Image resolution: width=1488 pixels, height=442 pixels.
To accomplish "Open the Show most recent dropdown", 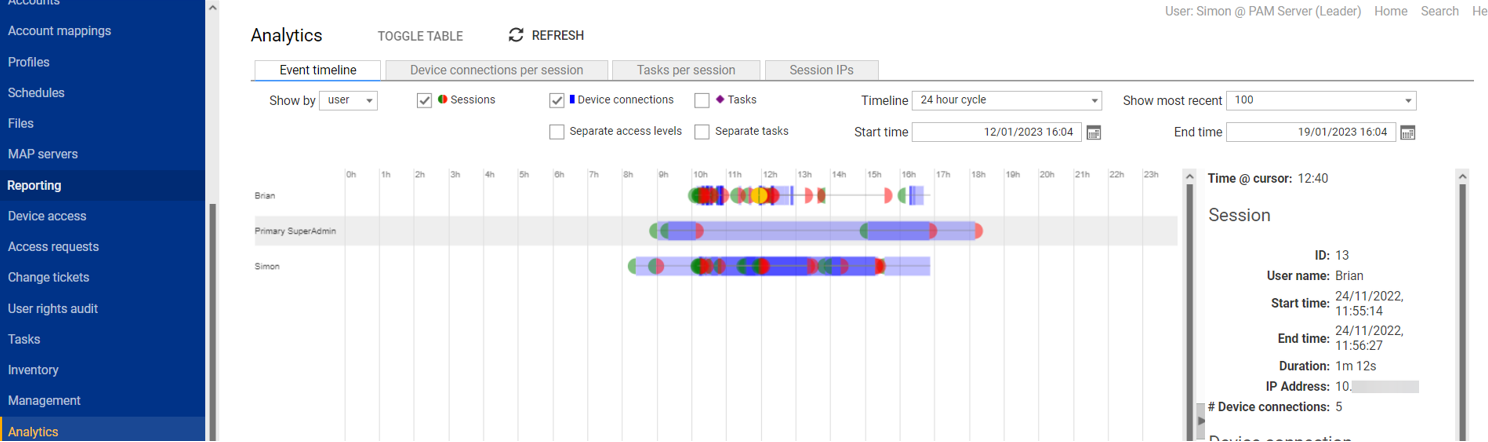I will click(1321, 100).
